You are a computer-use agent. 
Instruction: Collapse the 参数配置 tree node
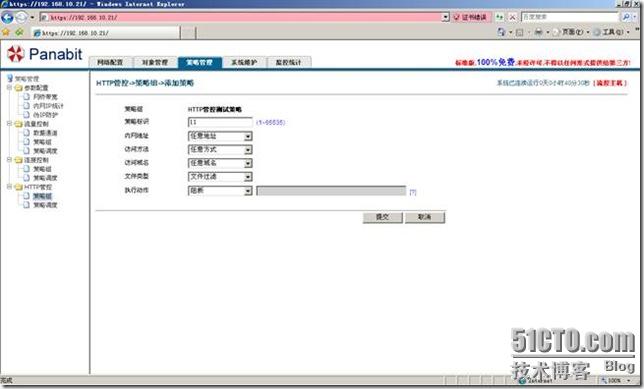click(9, 87)
